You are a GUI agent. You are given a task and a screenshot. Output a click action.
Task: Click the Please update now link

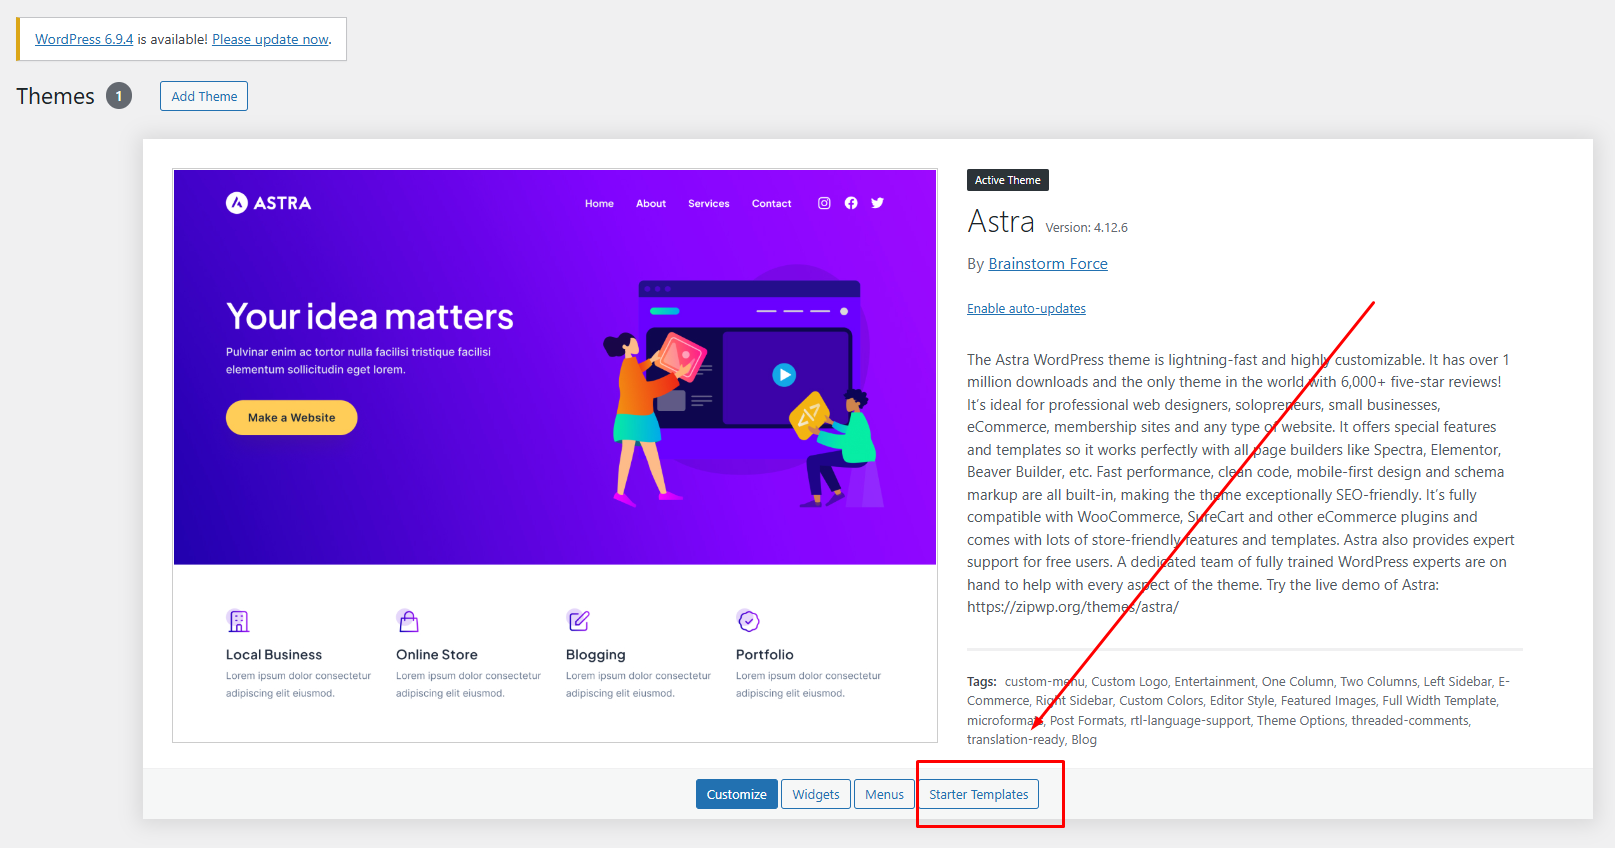[270, 39]
